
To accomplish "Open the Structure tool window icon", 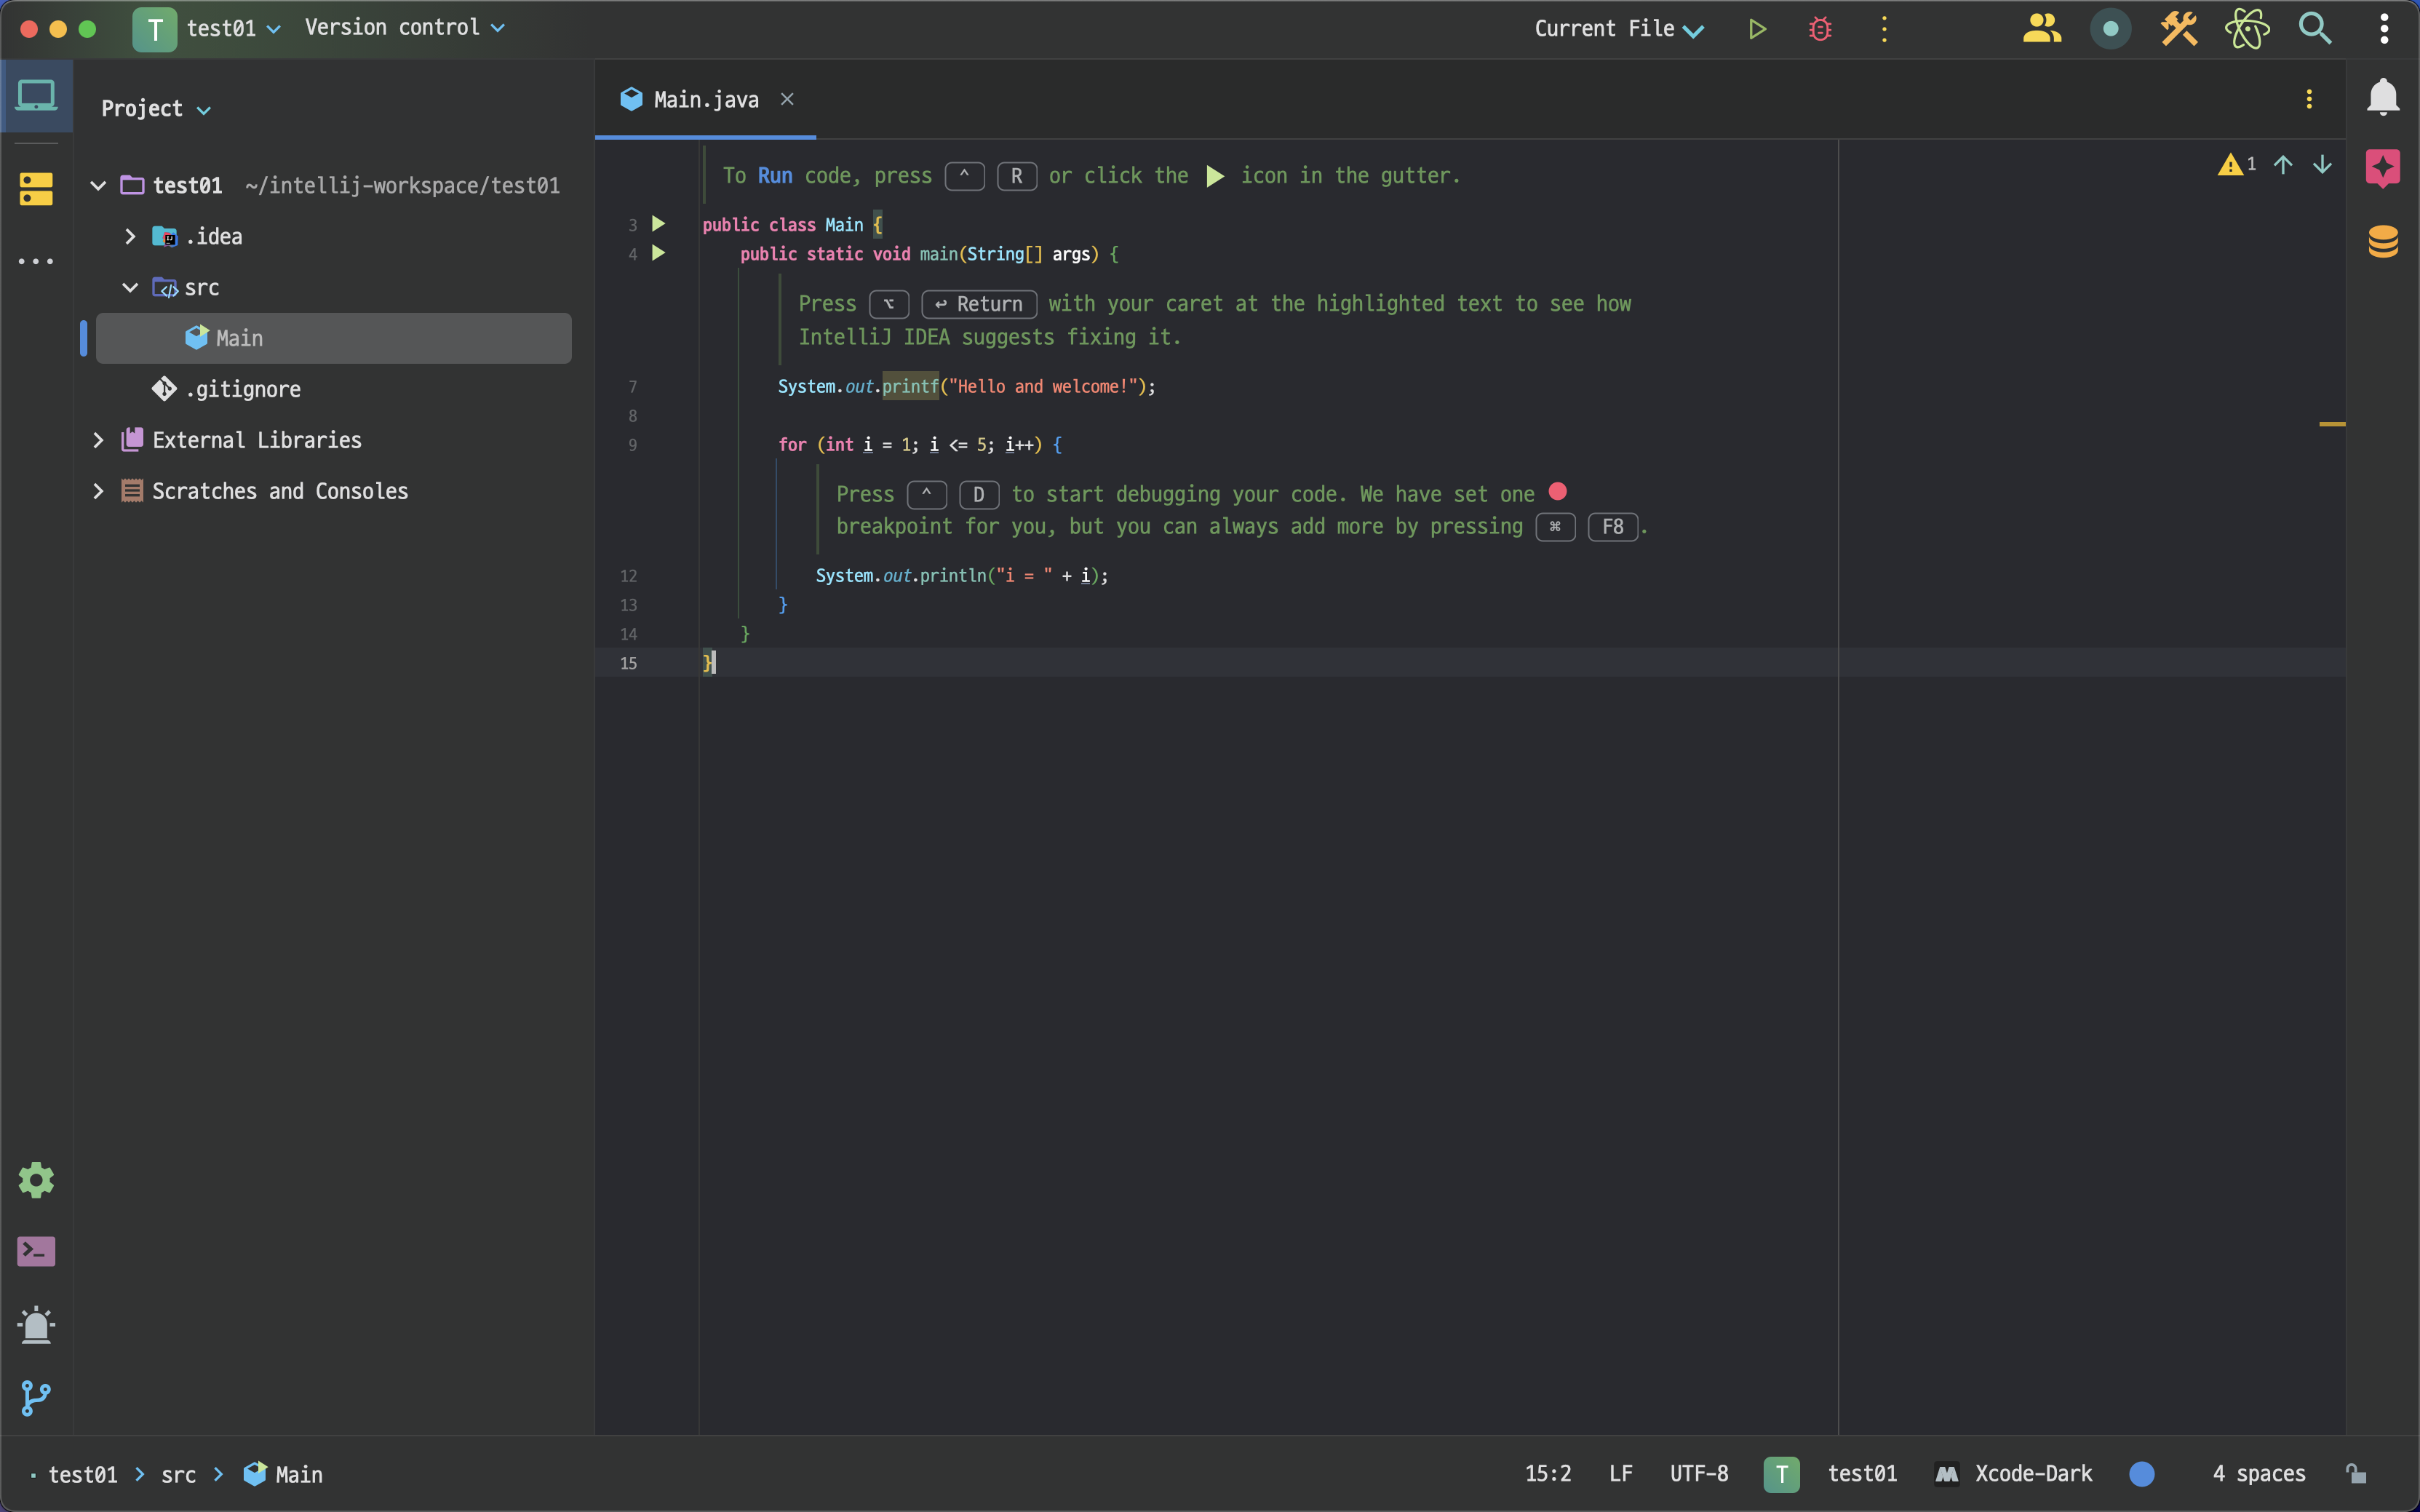I will [36, 188].
